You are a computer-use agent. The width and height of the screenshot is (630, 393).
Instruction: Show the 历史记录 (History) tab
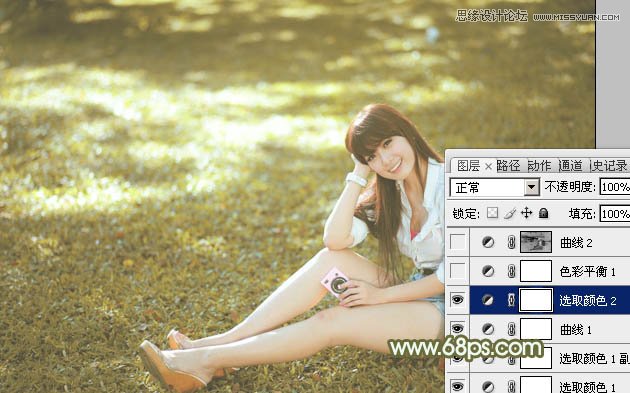pos(609,166)
